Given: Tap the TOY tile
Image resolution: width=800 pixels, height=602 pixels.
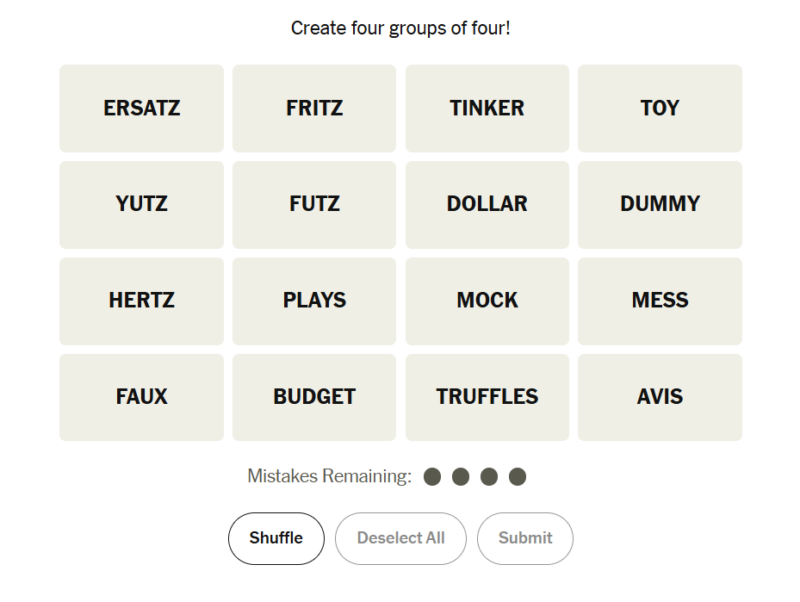Looking at the screenshot, I should [660, 108].
